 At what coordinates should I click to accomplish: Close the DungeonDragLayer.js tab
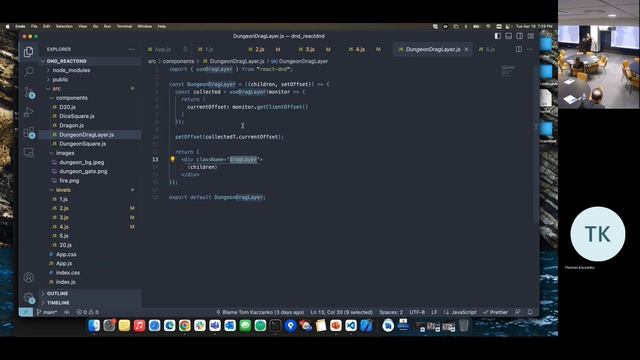467,49
